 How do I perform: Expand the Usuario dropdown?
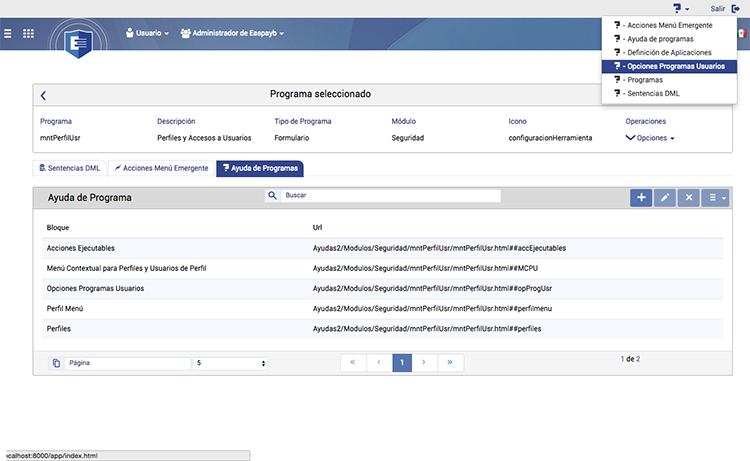pyautogui.click(x=147, y=33)
